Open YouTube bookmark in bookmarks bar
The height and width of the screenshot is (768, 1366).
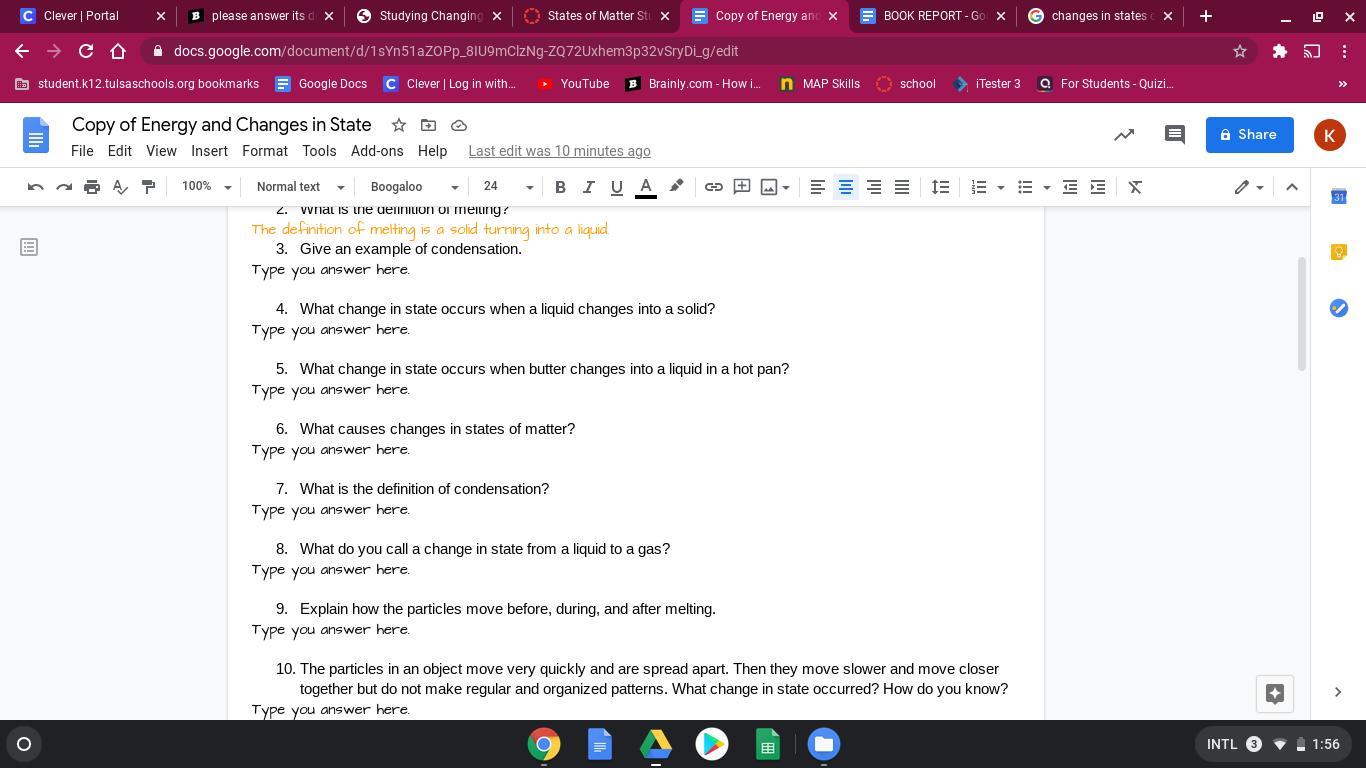[573, 84]
